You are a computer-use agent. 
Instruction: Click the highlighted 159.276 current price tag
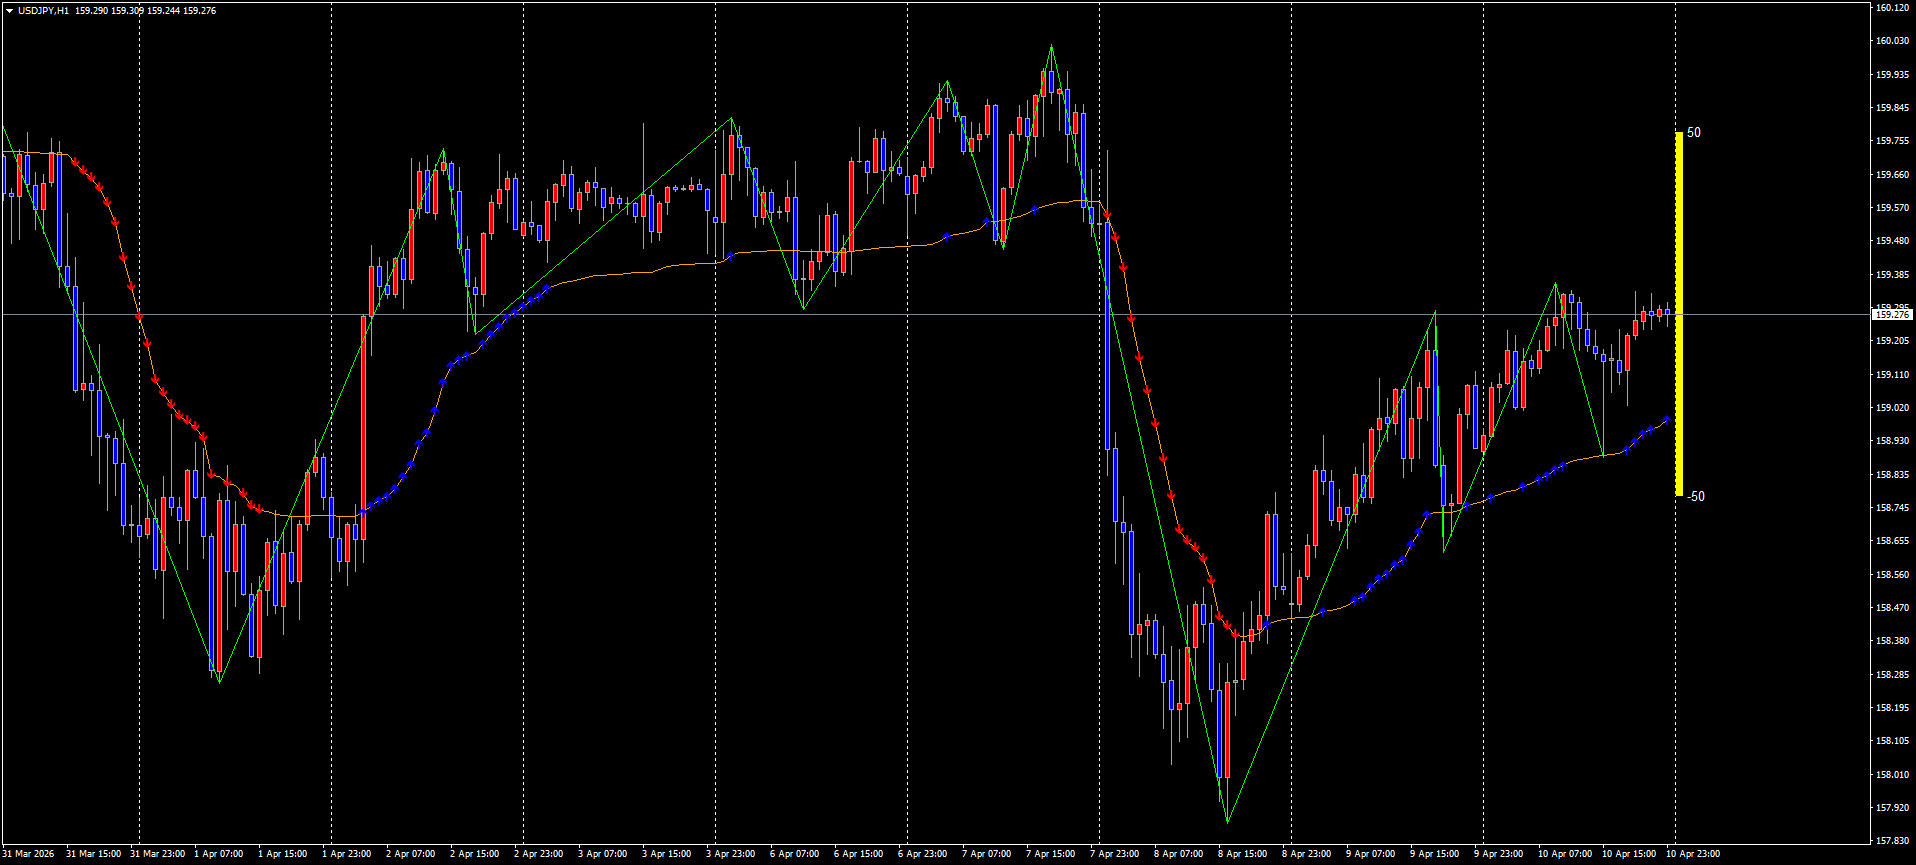1891,314
